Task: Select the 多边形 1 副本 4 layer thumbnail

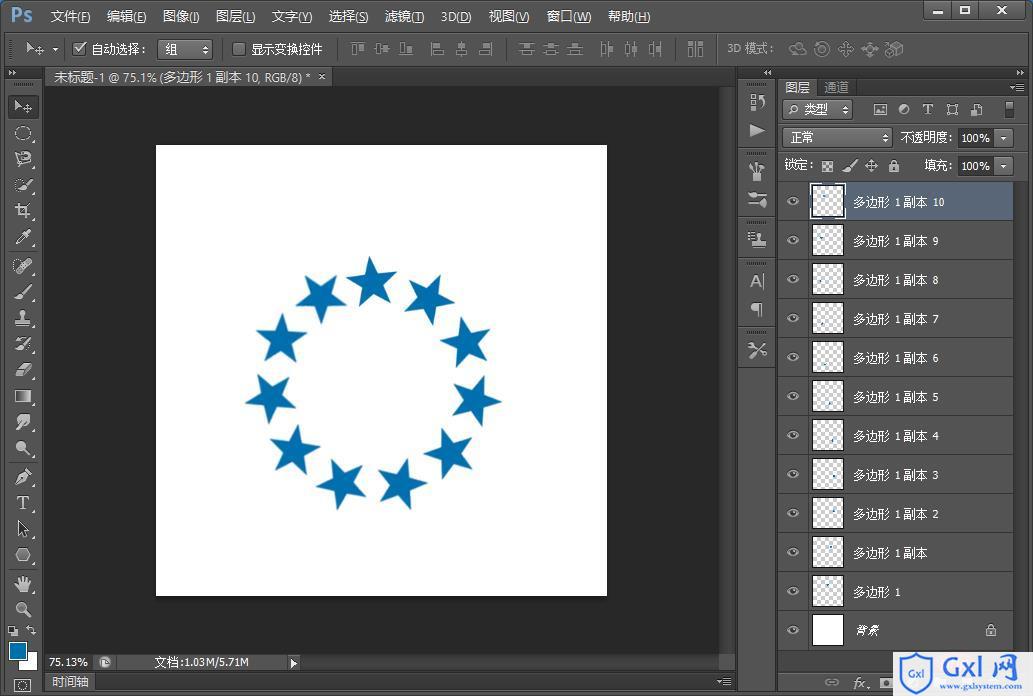Action: pyautogui.click(x=827, y=436)
